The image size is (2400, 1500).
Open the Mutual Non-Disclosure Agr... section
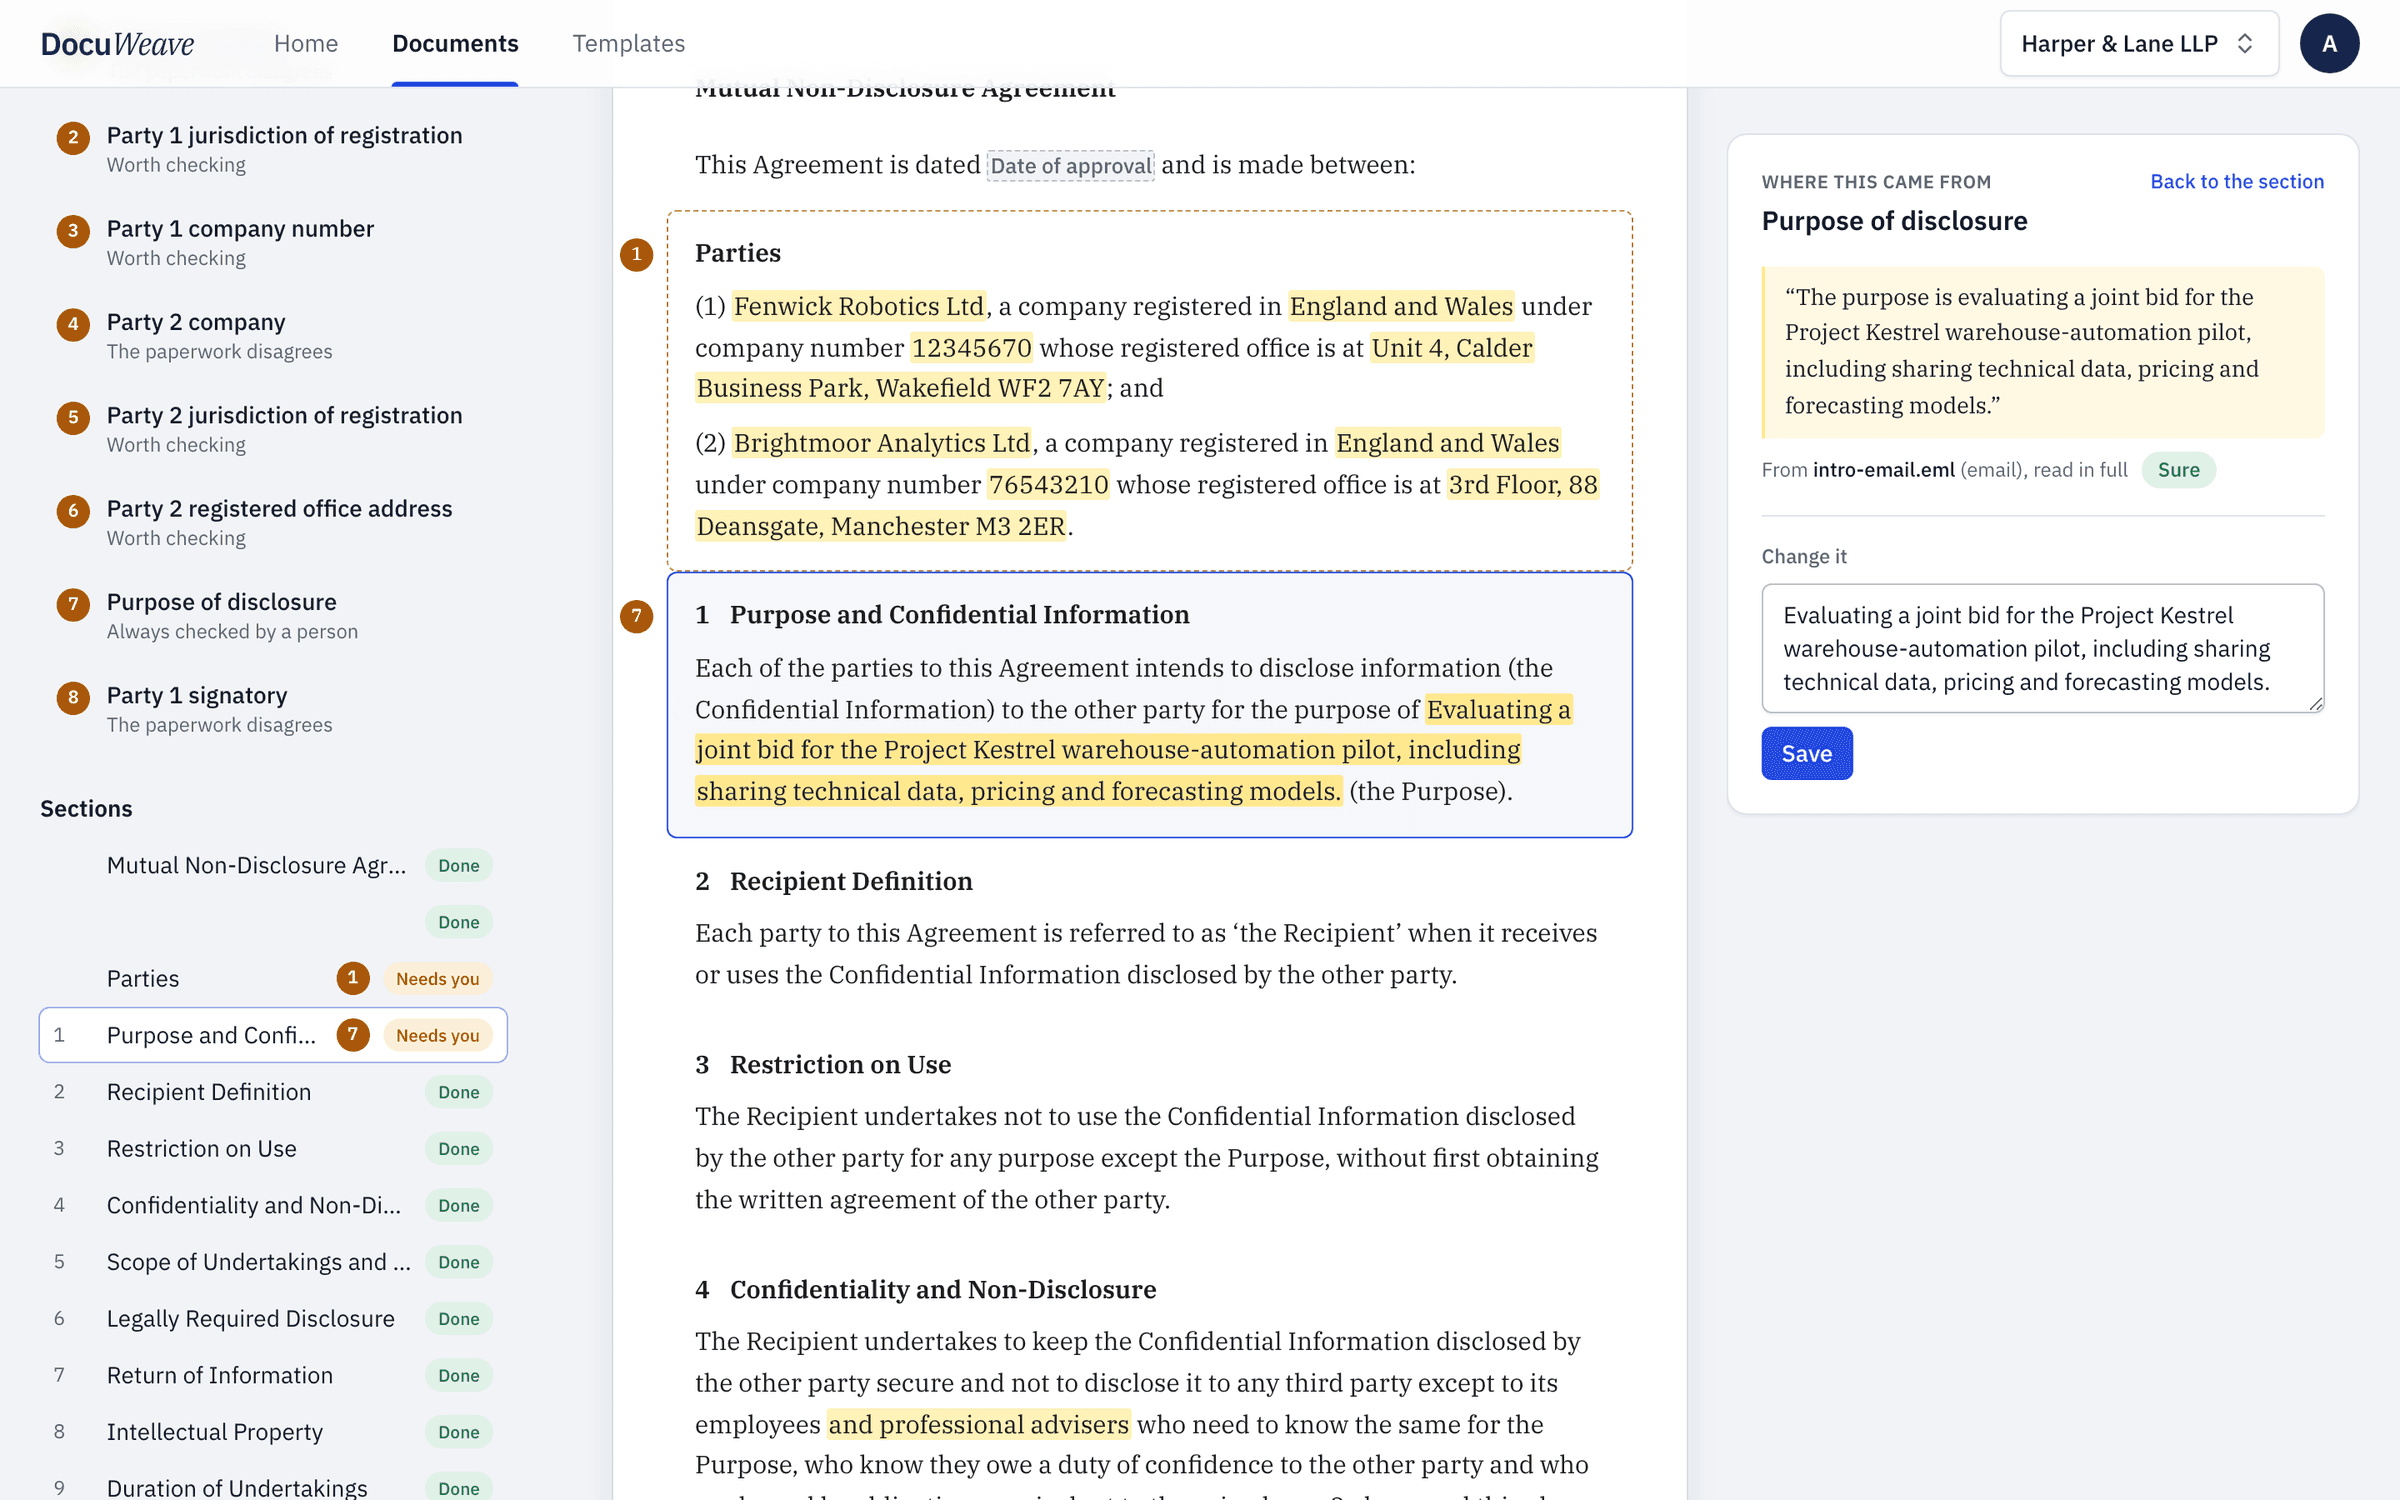pyautogui.click(x=272, y=865)
